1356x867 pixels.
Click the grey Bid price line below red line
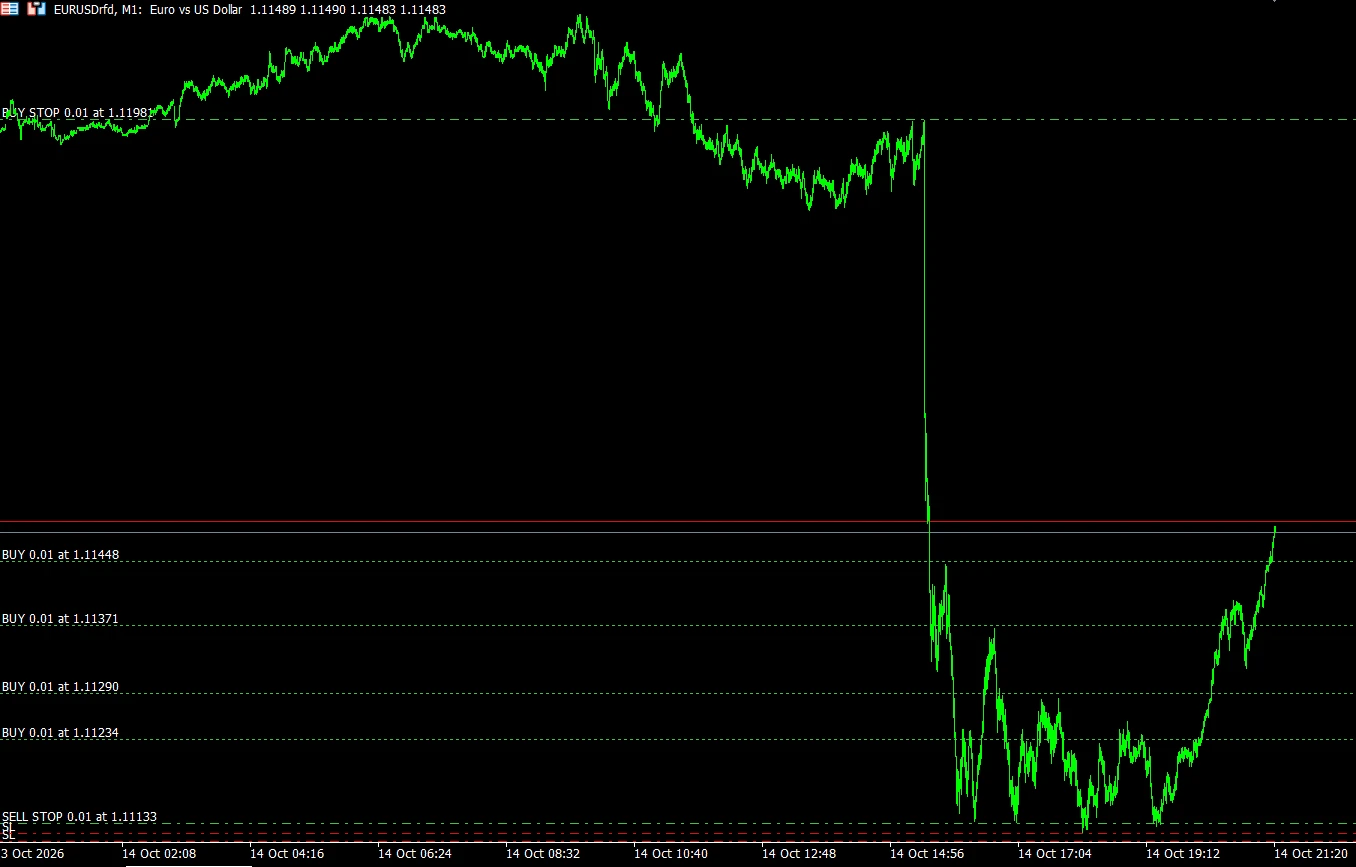coord(678,532)
